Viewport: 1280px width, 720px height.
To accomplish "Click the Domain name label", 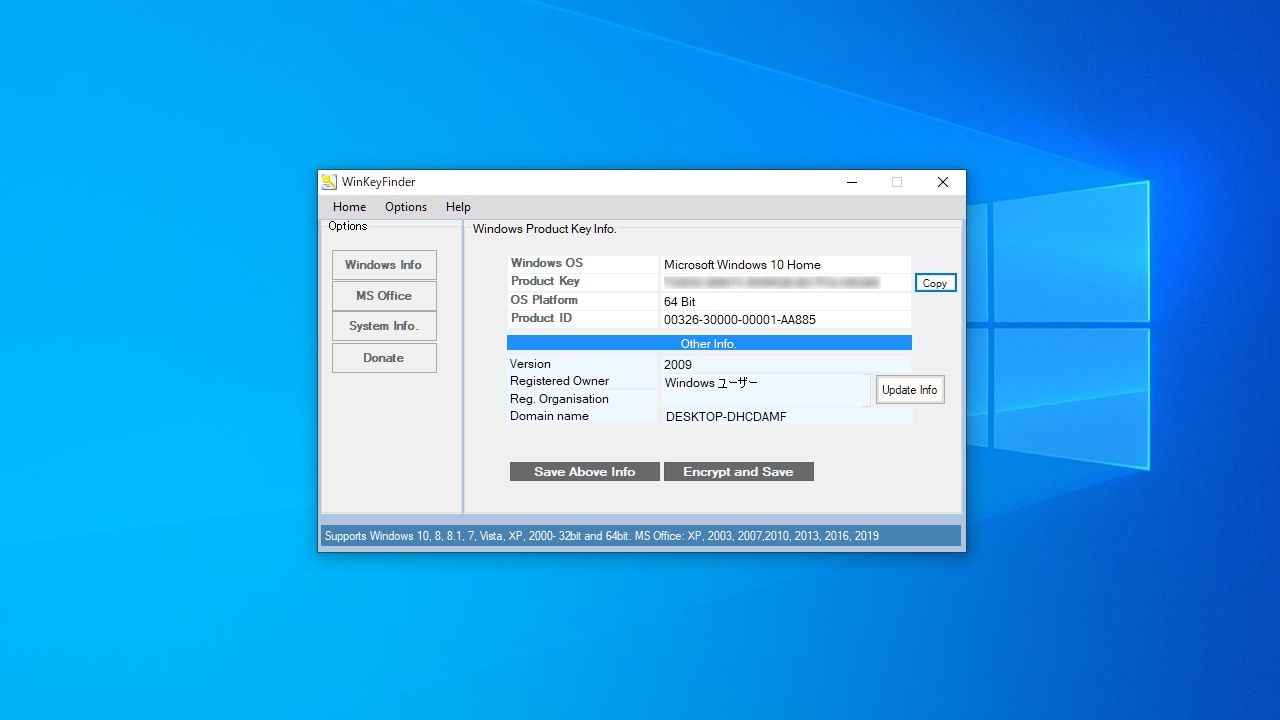I will point(549,416).
